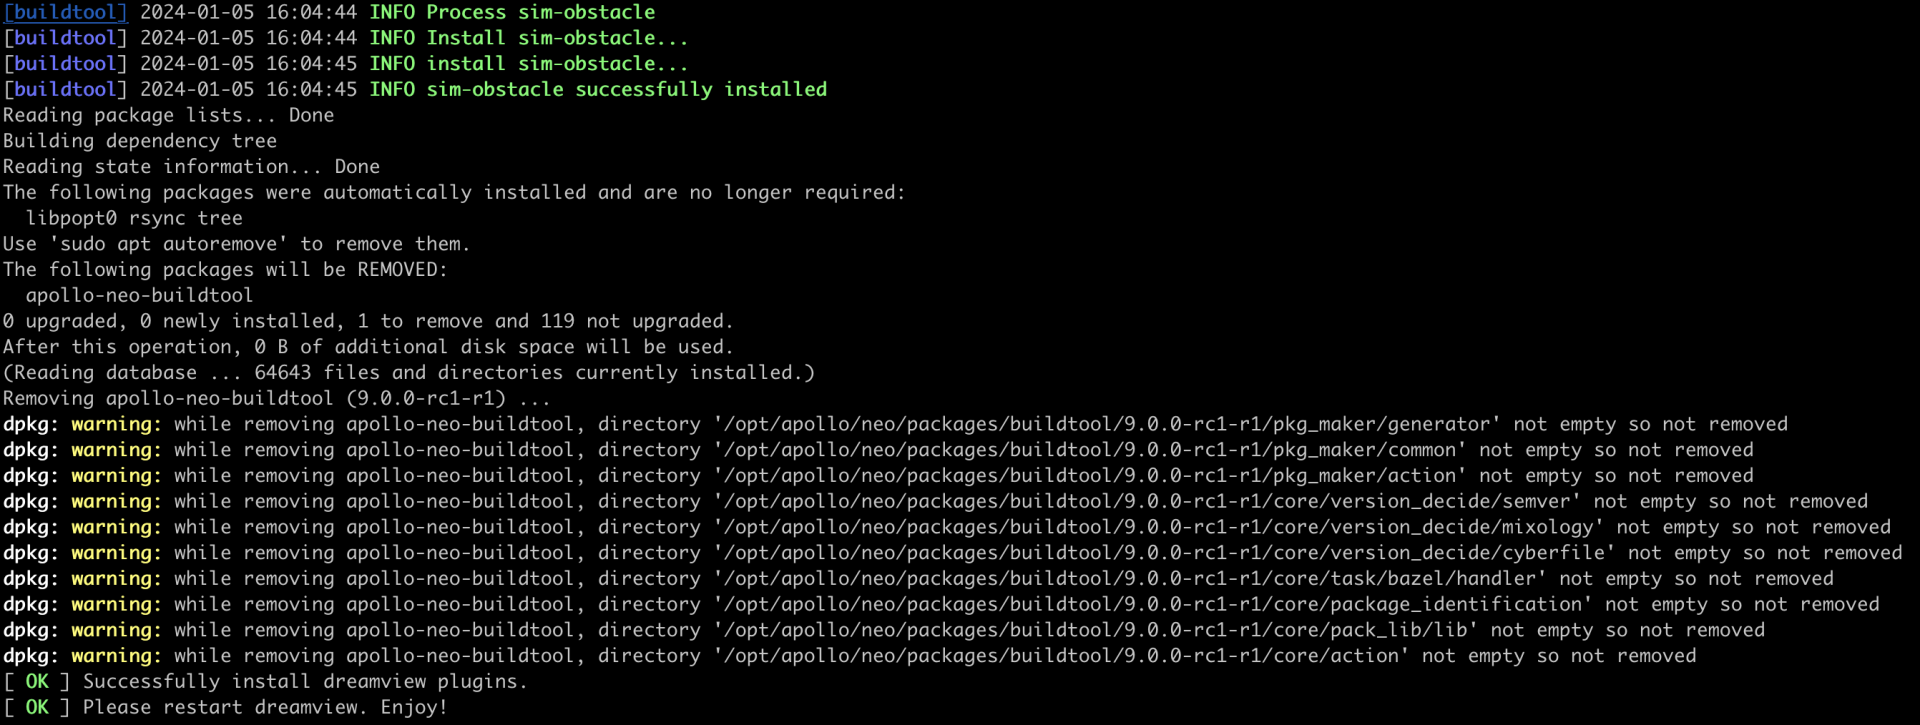Click the 'libpopt0 rsync tree' package list
The width and height of the screenshot is (1920, 725).
134,218
